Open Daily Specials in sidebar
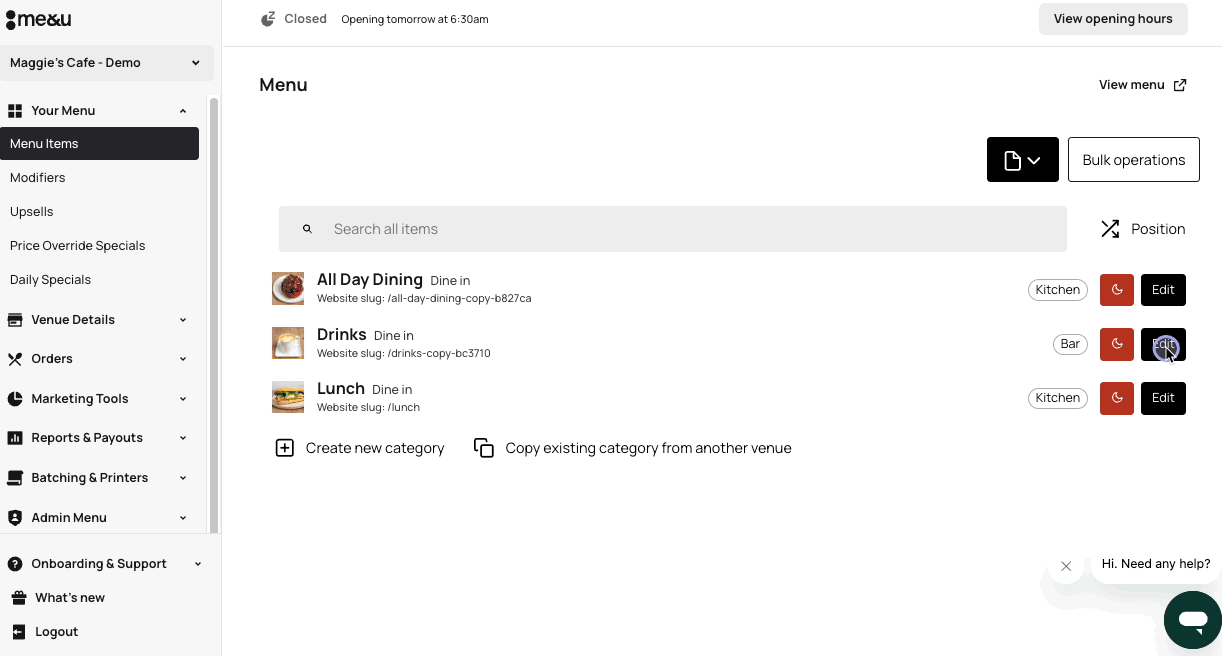The width and height of the screenshot is (1222, 656). coord(50,280)
